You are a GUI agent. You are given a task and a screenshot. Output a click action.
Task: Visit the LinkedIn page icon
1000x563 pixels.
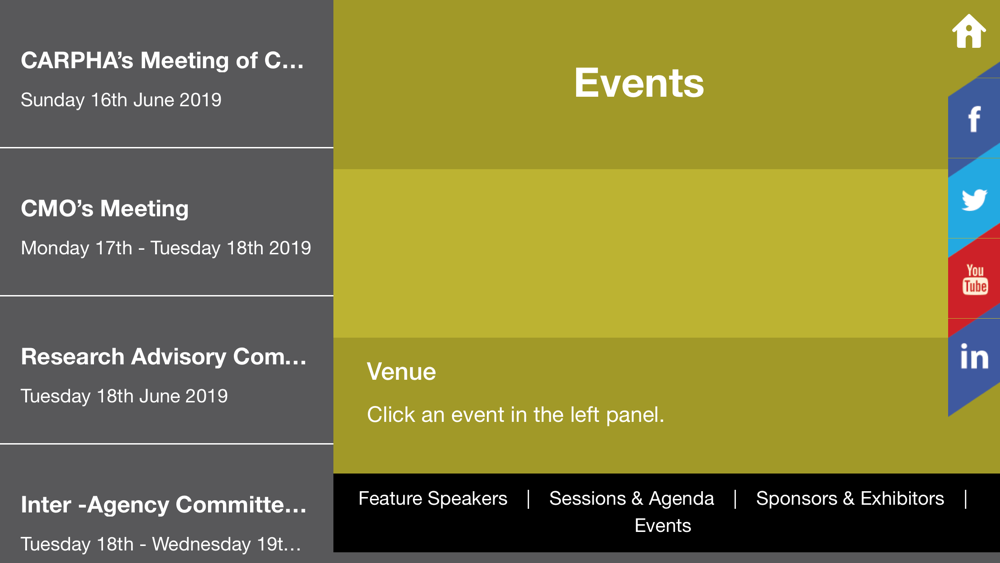coord(974,357)
